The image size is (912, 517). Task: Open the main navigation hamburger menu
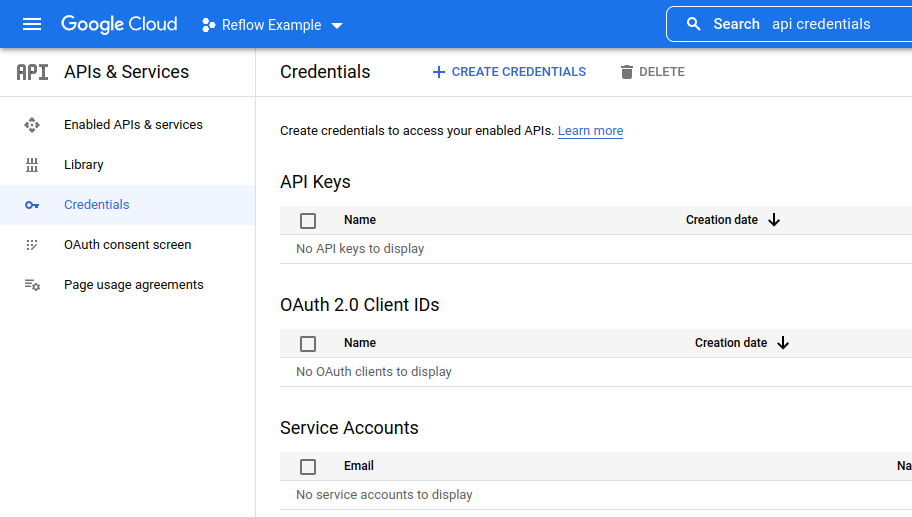tap(32, 24)
